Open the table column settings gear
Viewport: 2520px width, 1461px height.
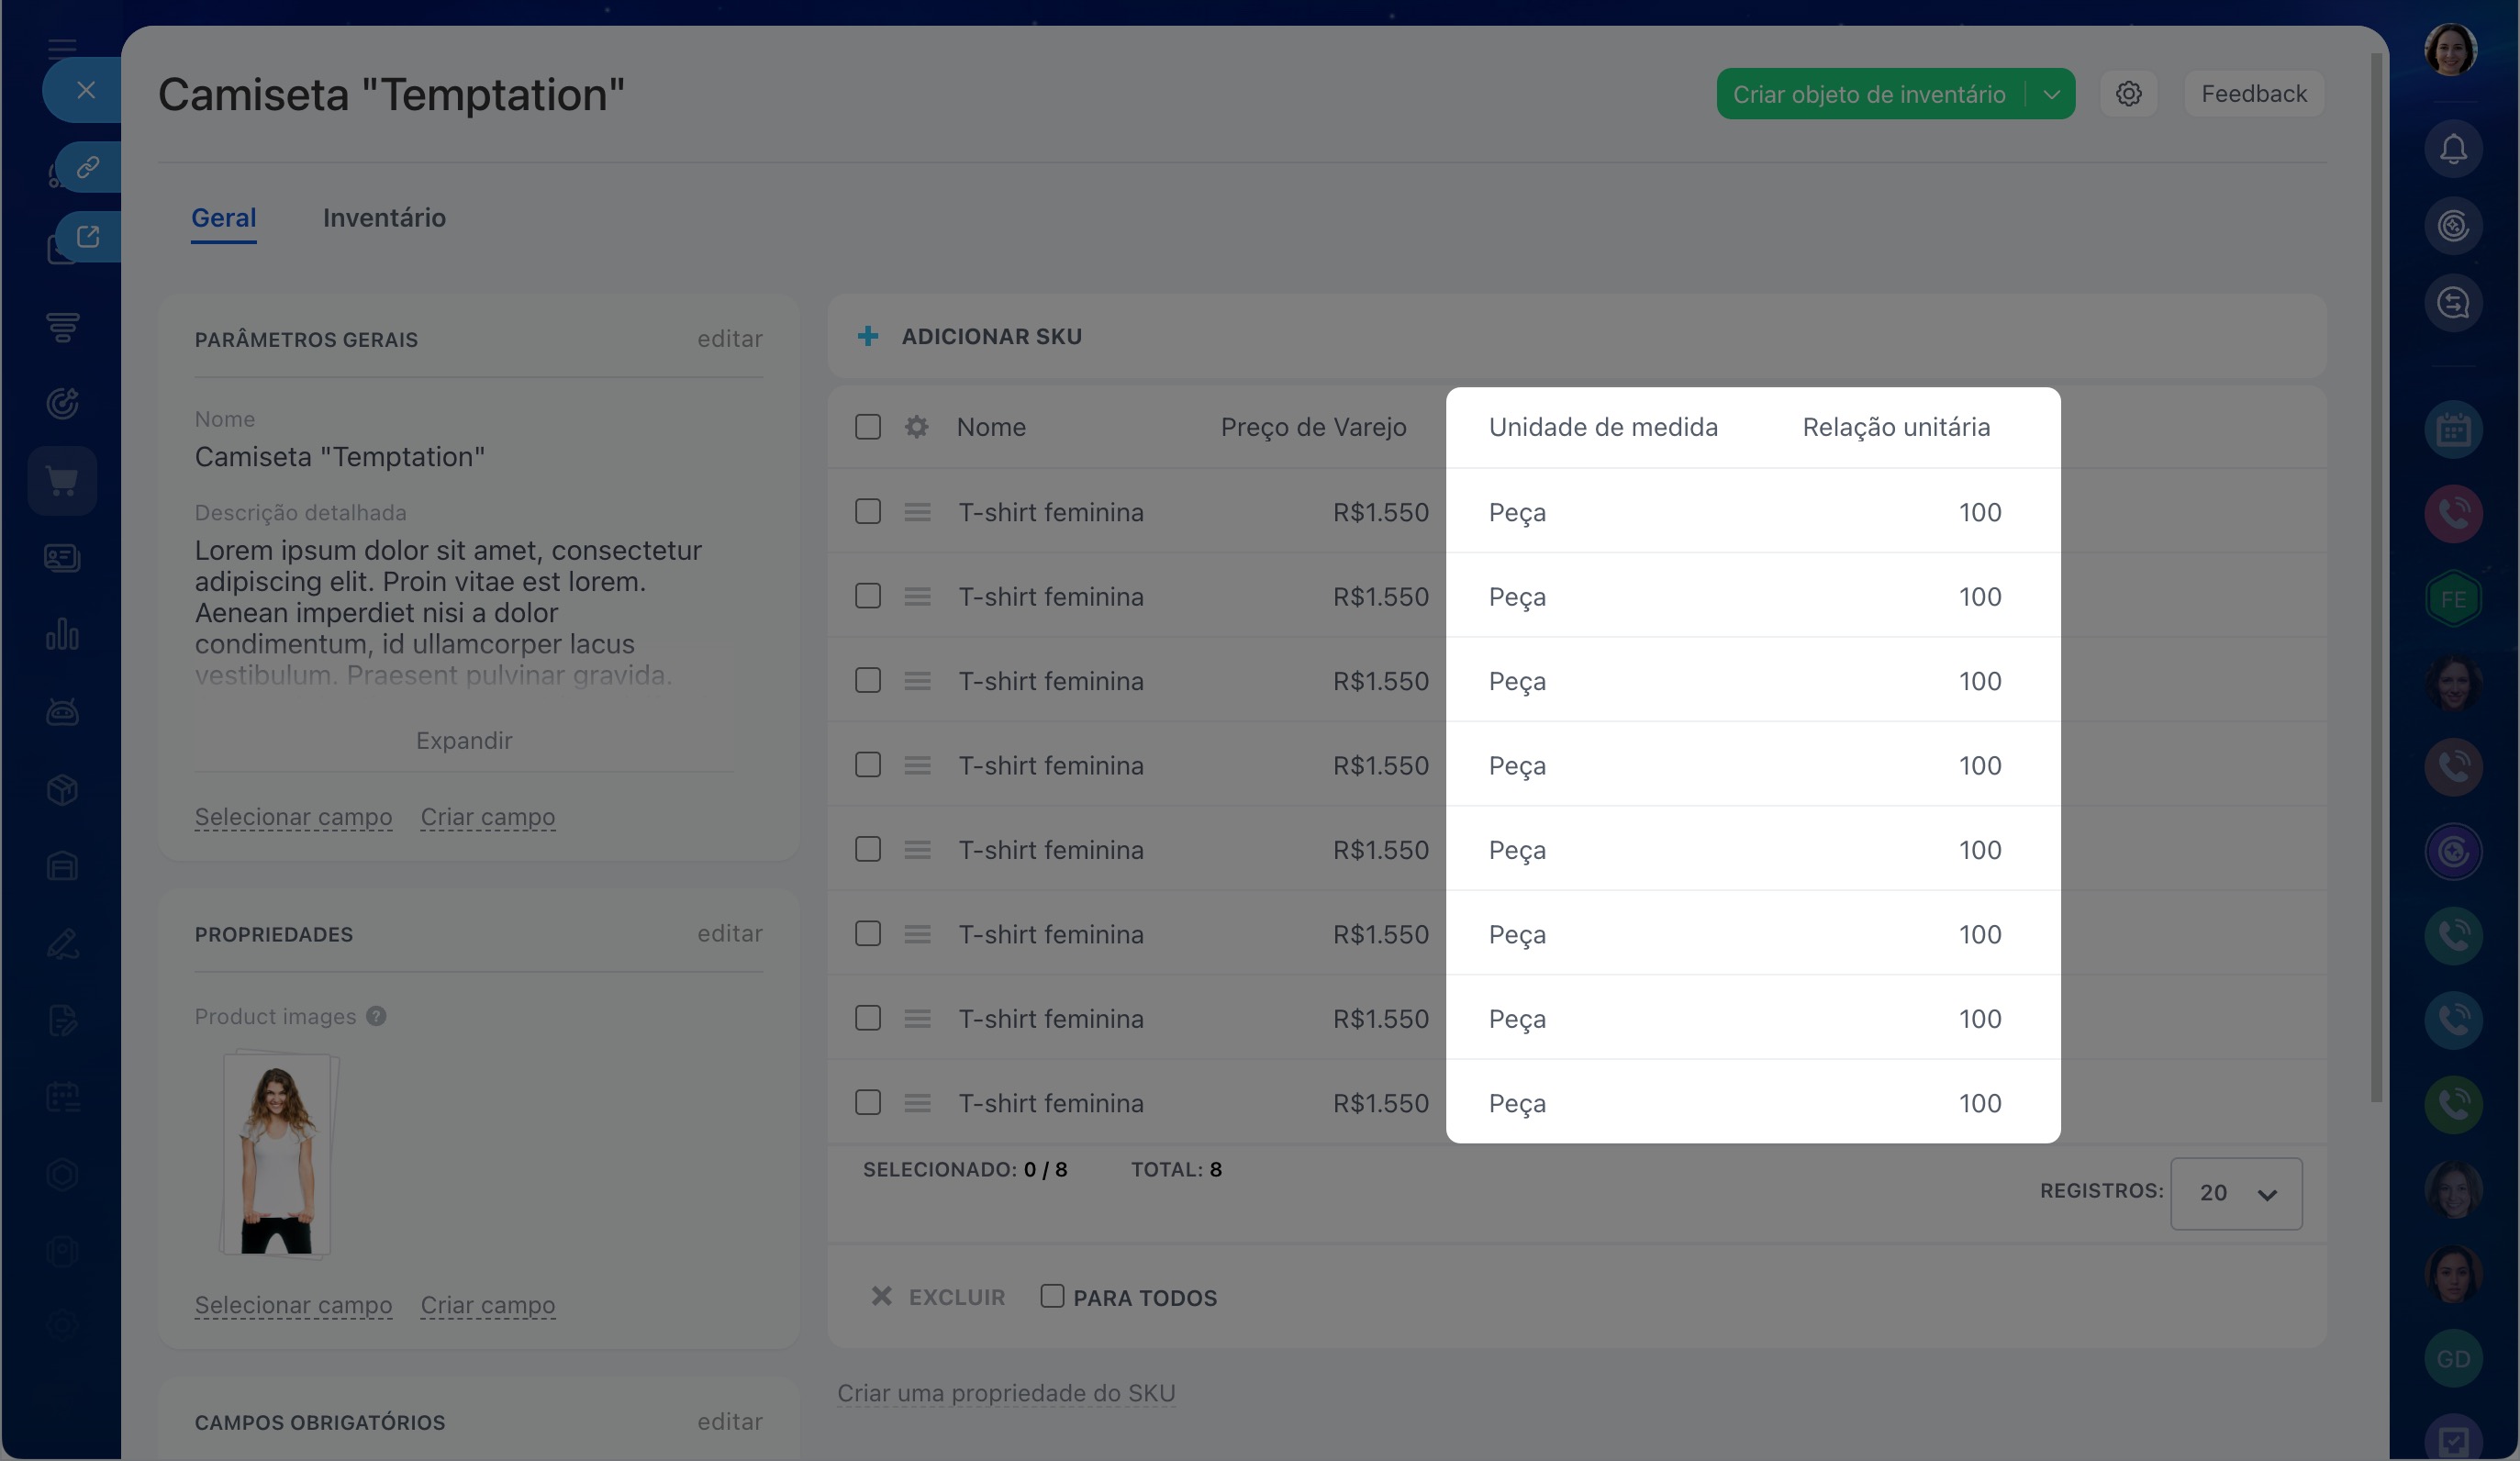point(916,427)
